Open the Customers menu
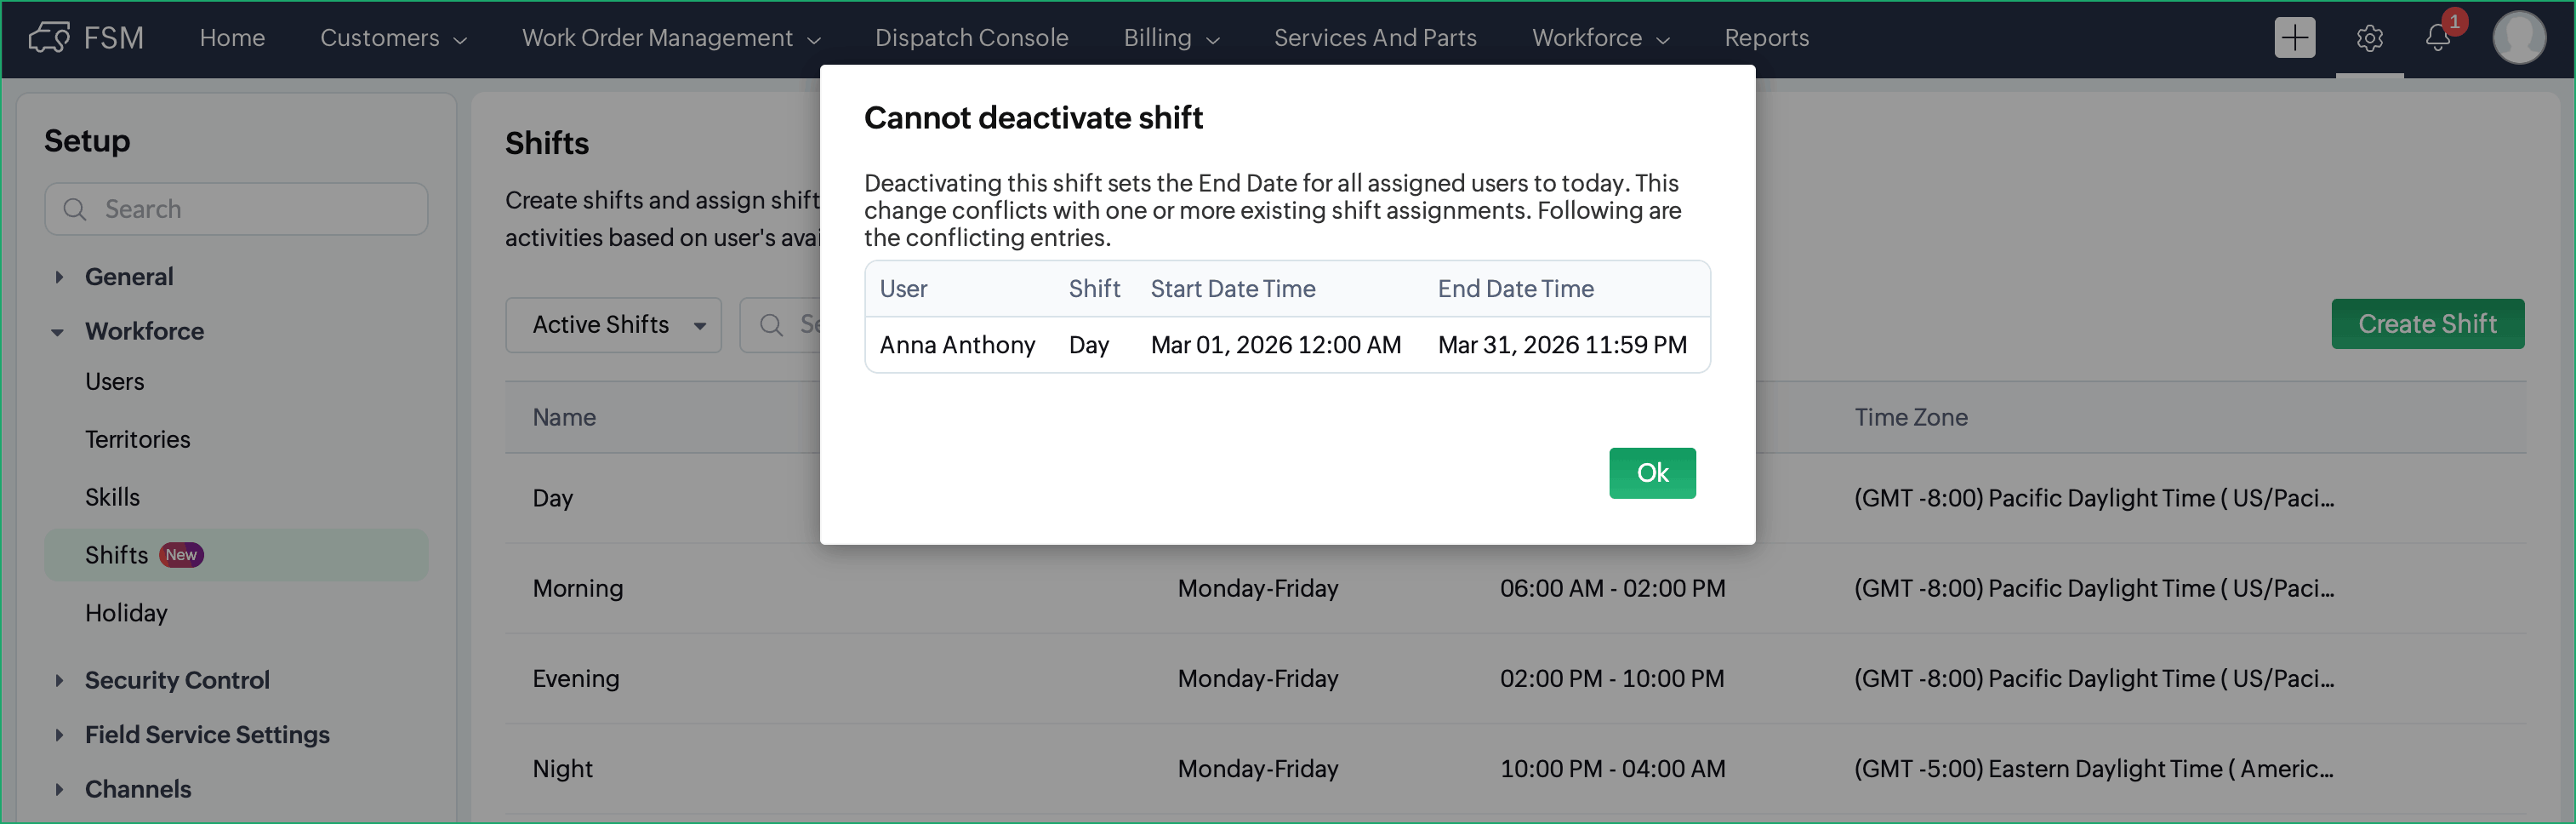This screenshot has height=824, width=2576. [x=393, y=38]
